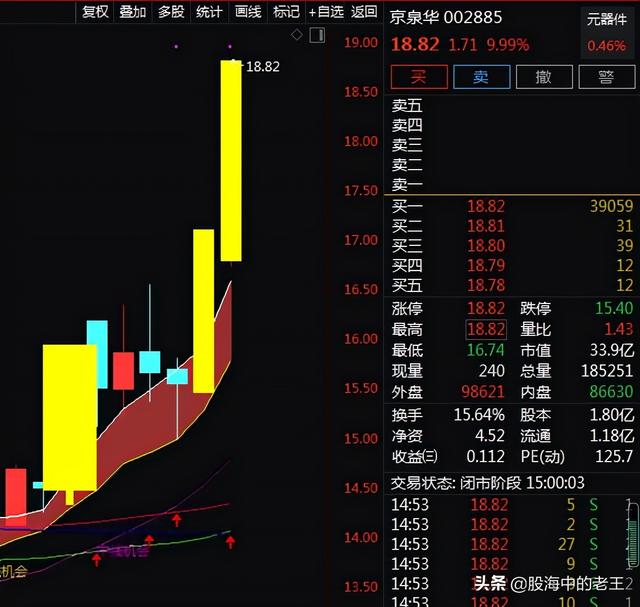Open the 多股 multi-stock view
Screen dimensions: 640x607
[171, 12]
